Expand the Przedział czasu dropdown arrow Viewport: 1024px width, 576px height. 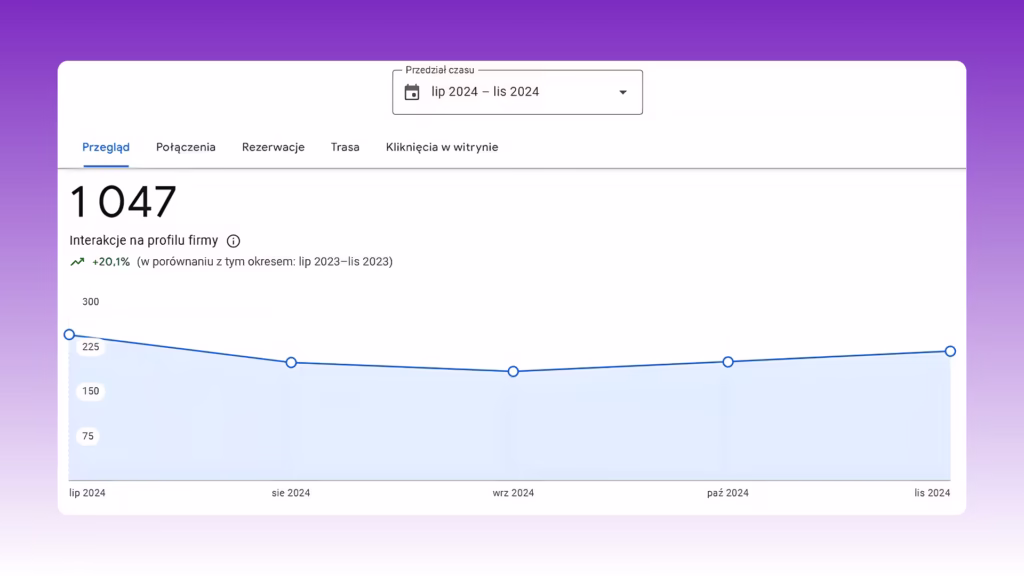(x=623, y=92)
